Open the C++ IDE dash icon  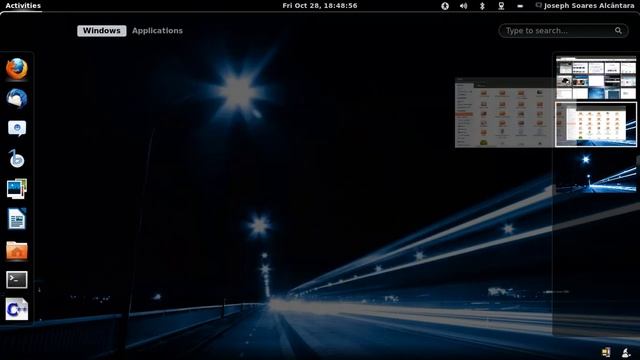point(17,309)
